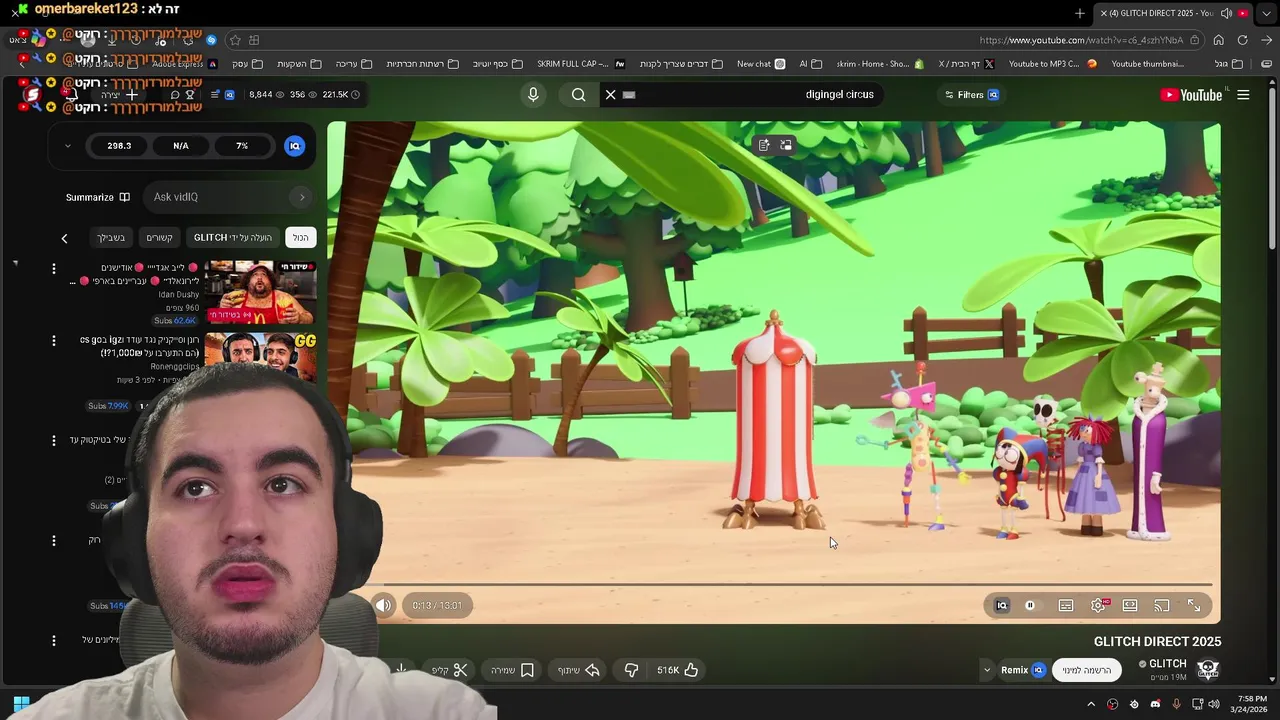Click the GLITCH channel avatar
This screenshot has width=1280, height=720.
click(1208, 670)
